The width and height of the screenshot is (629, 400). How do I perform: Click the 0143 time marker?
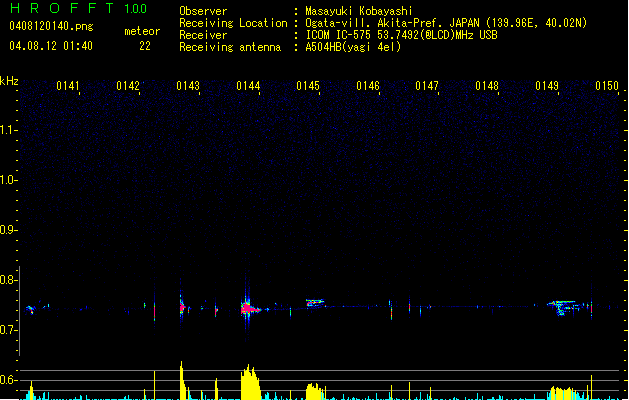[188, 86]
